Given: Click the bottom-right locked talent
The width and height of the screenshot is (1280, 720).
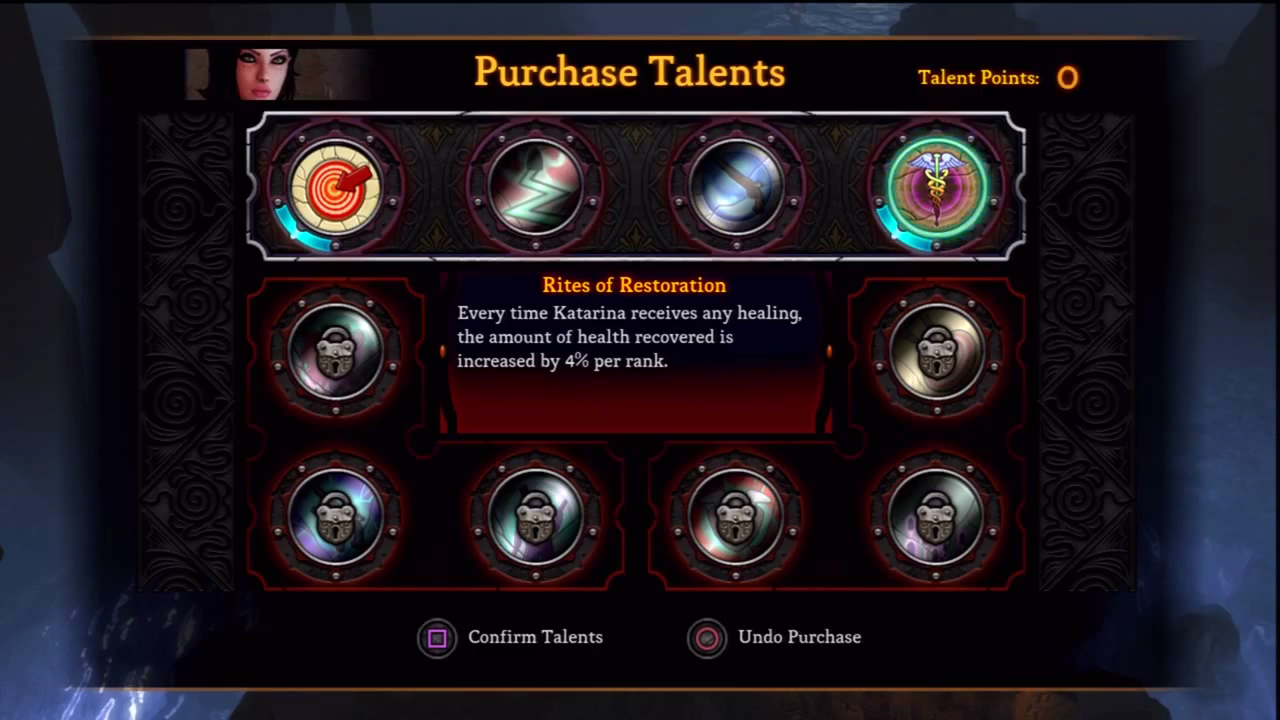Looking at the screenshot, I should coord(936,516).
